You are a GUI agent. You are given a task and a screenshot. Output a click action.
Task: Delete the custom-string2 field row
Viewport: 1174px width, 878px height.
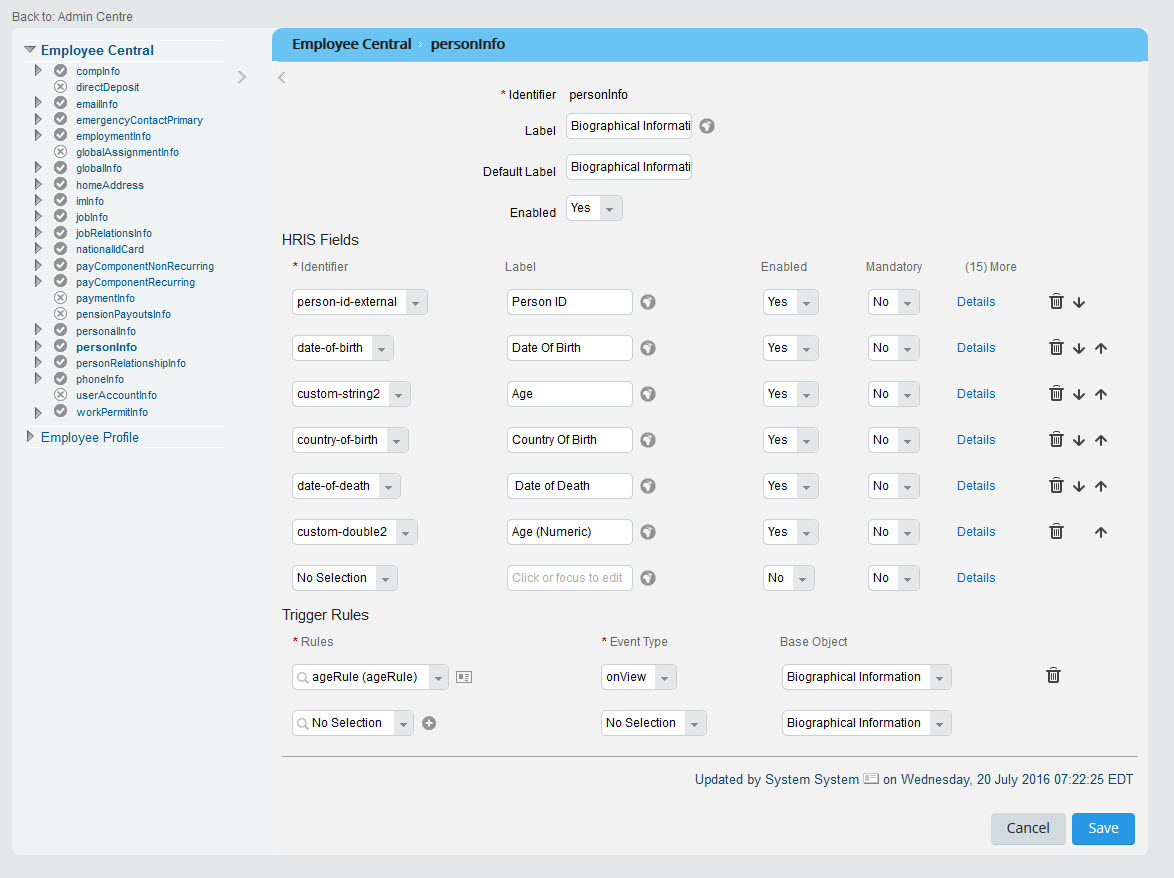tap(1056, 394)
